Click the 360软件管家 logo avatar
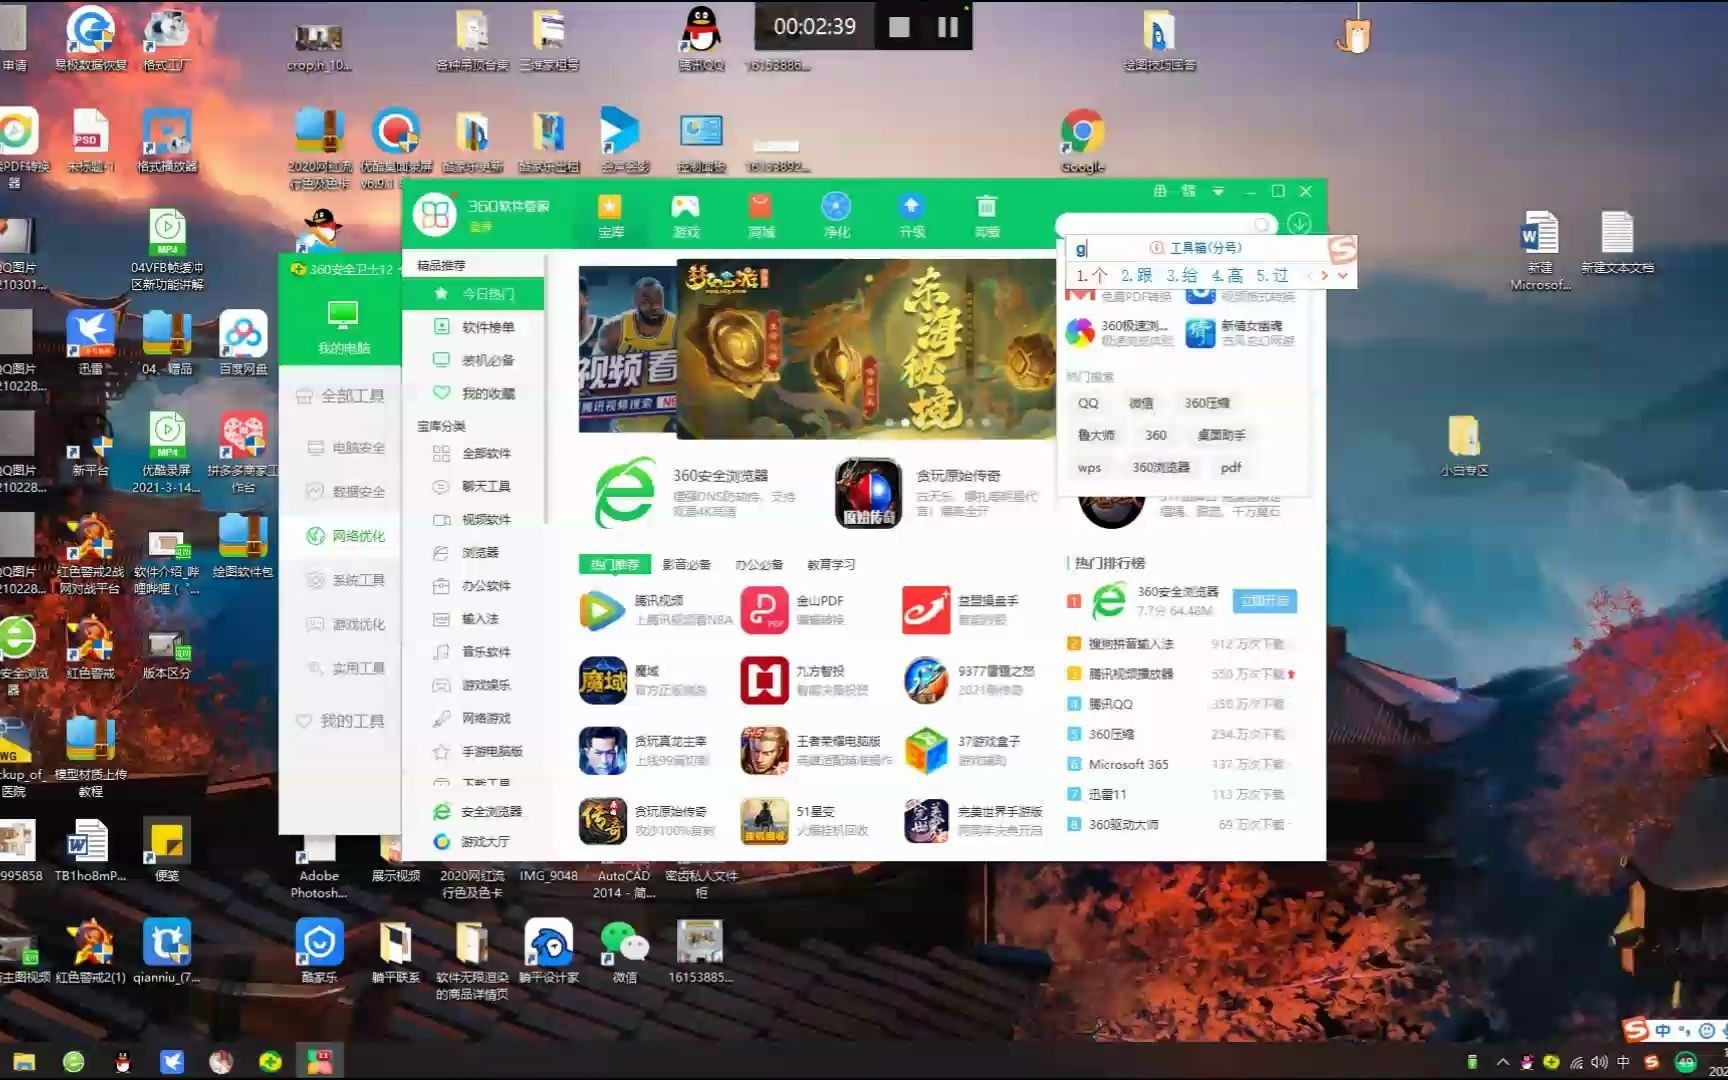 click(x=435, y=214)
